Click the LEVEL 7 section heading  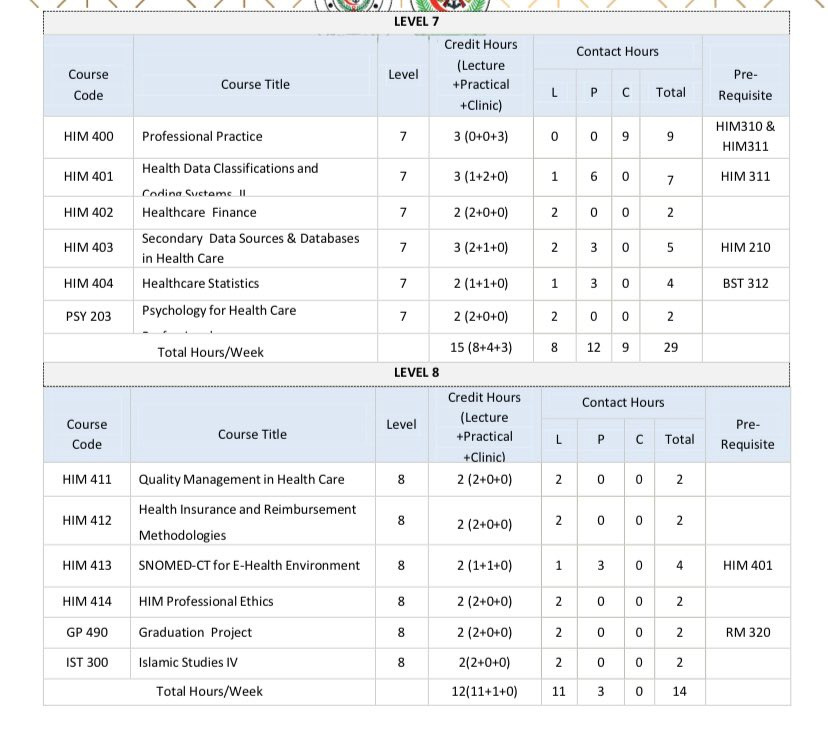click(x=416, y=22)
